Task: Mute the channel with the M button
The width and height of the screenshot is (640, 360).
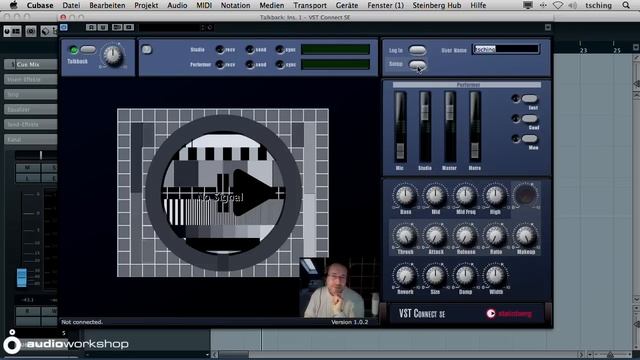Action: coord(28,168)
